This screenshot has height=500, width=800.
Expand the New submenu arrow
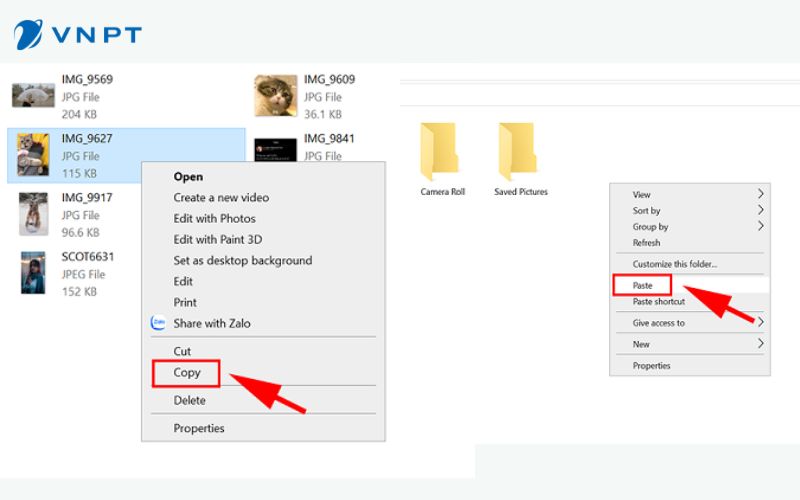(760, 343)
